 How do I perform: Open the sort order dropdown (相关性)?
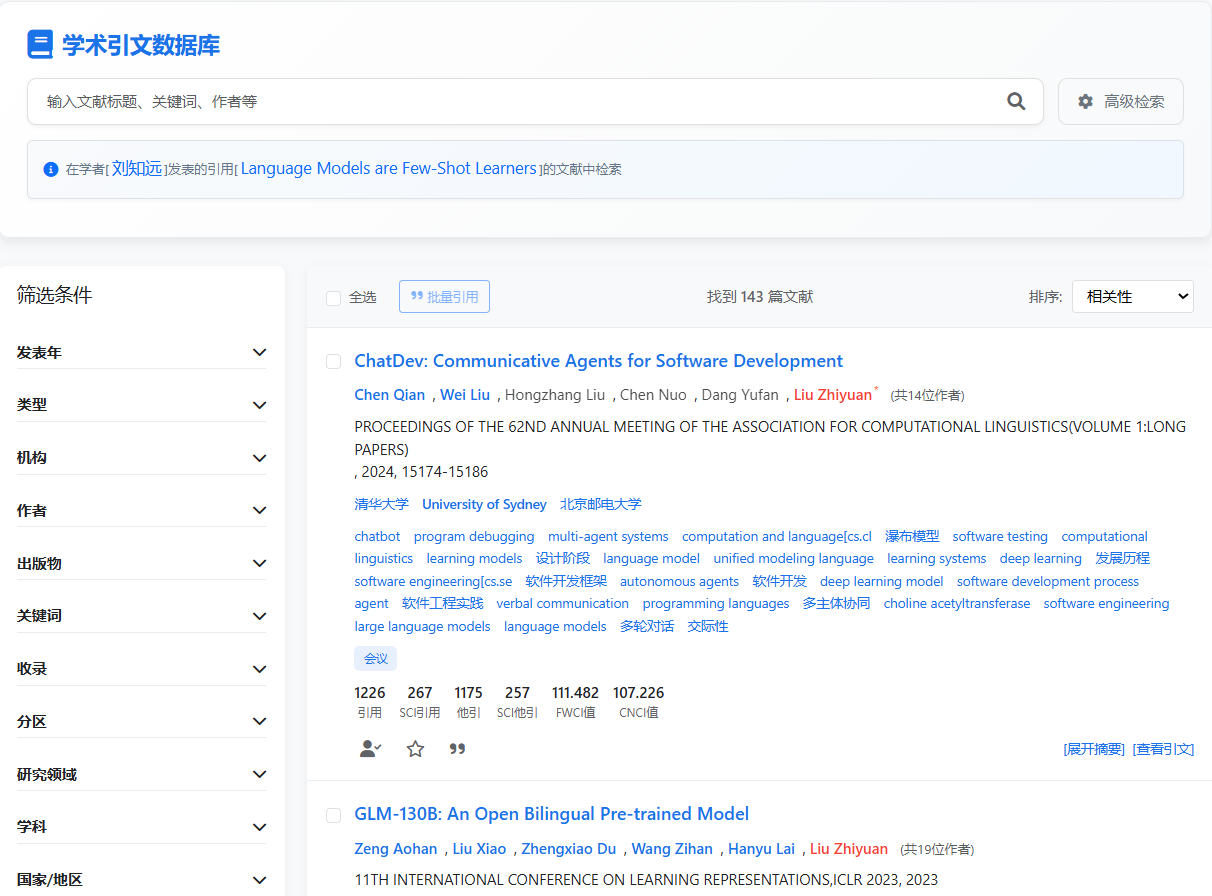[1132, 296]
